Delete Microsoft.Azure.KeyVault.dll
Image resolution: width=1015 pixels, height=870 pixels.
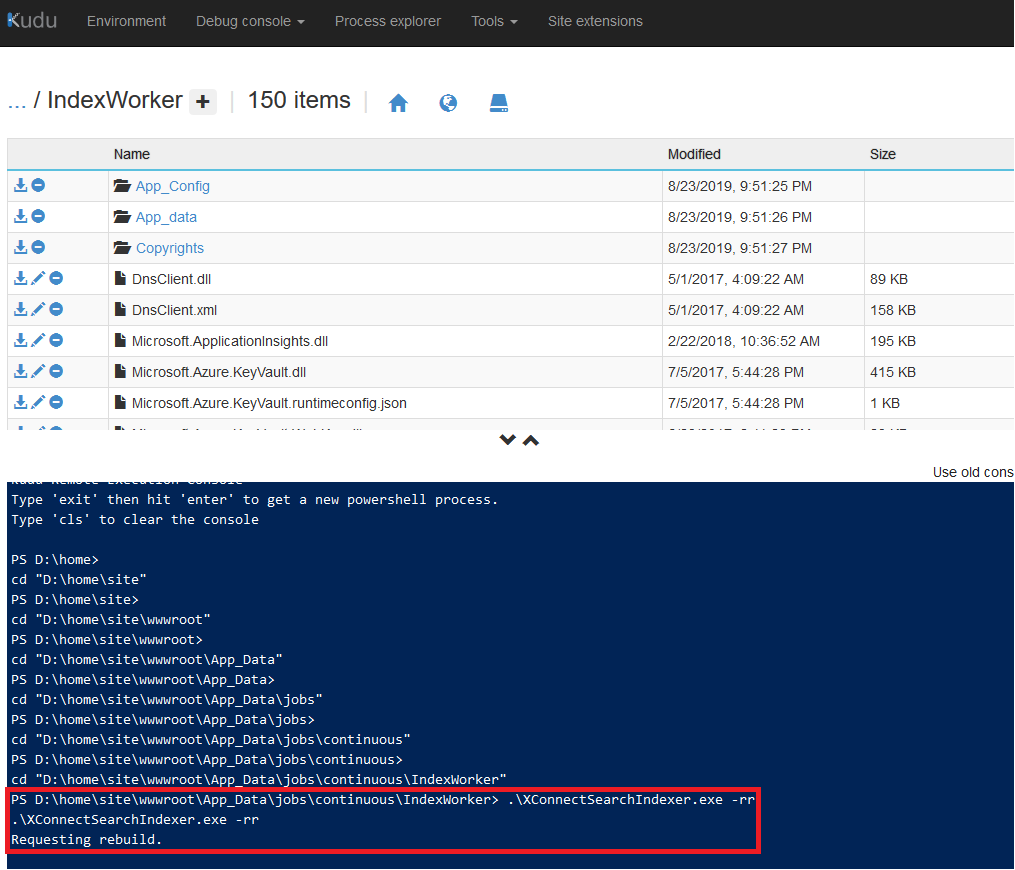(x=56, y=372)
